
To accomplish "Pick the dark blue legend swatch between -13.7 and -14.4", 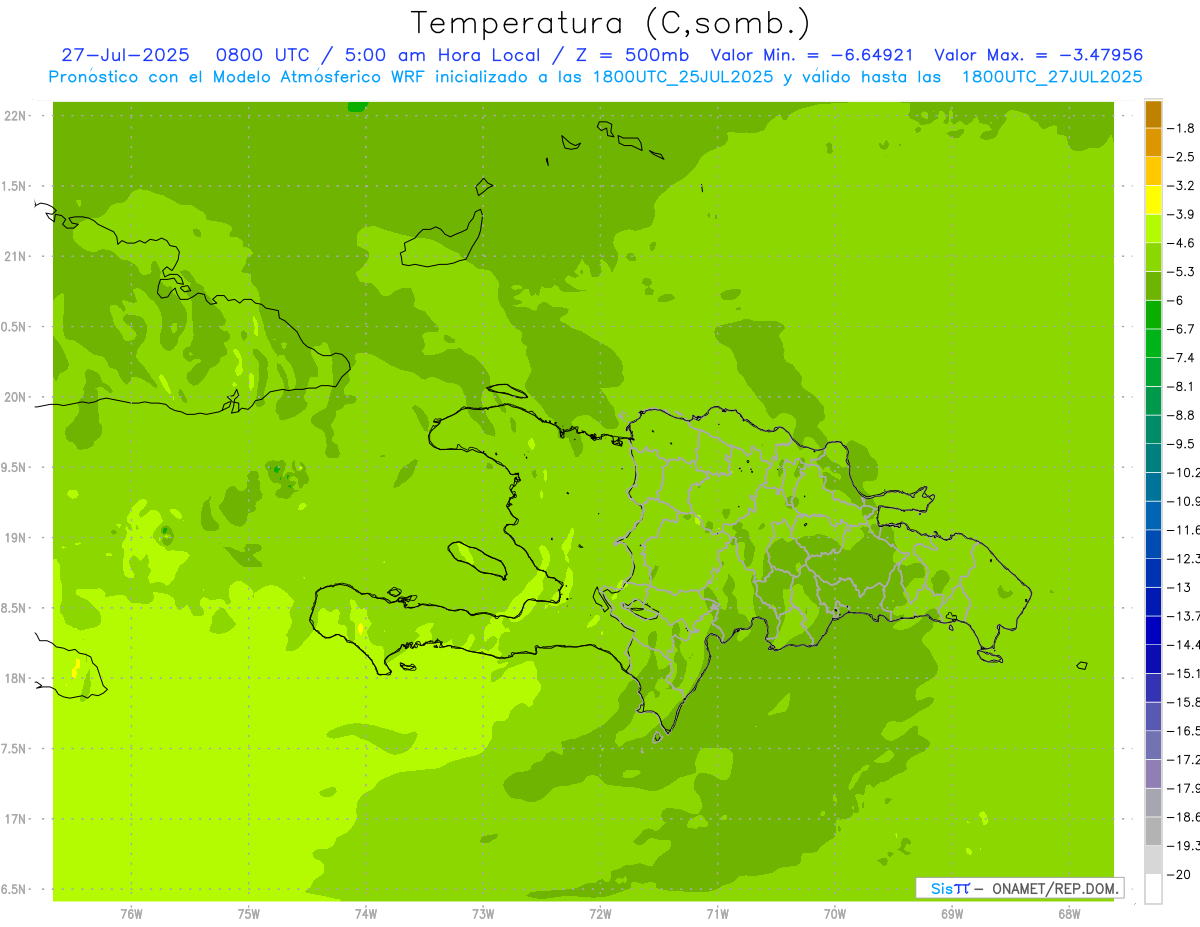I will coord(1153,631).
